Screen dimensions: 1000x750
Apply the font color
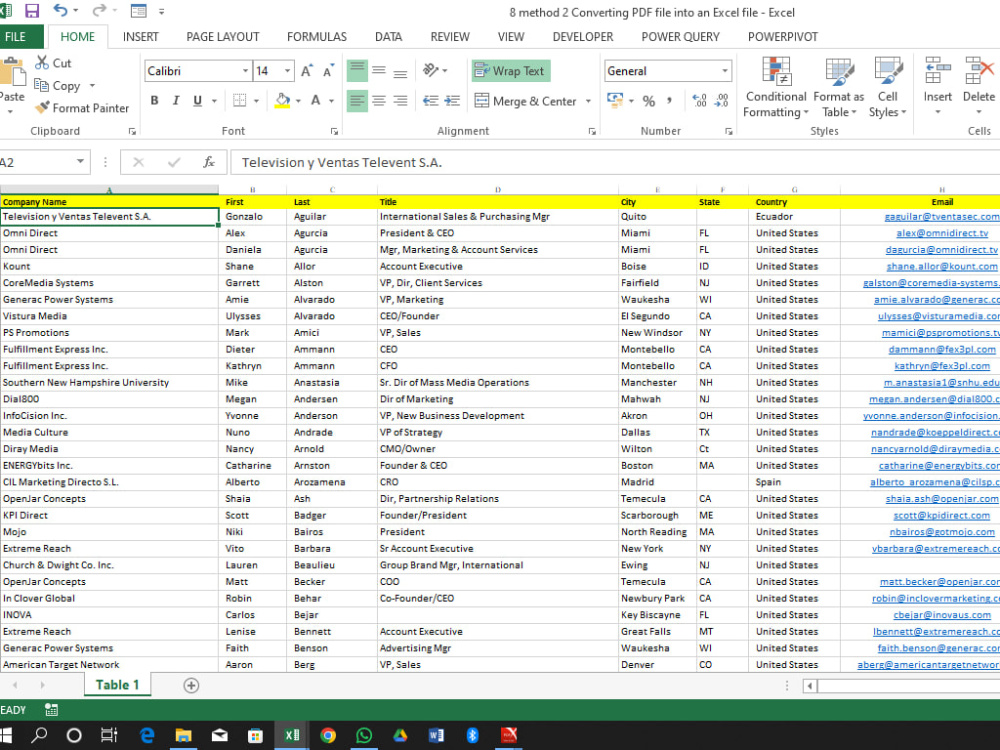(x=316, y=100)
